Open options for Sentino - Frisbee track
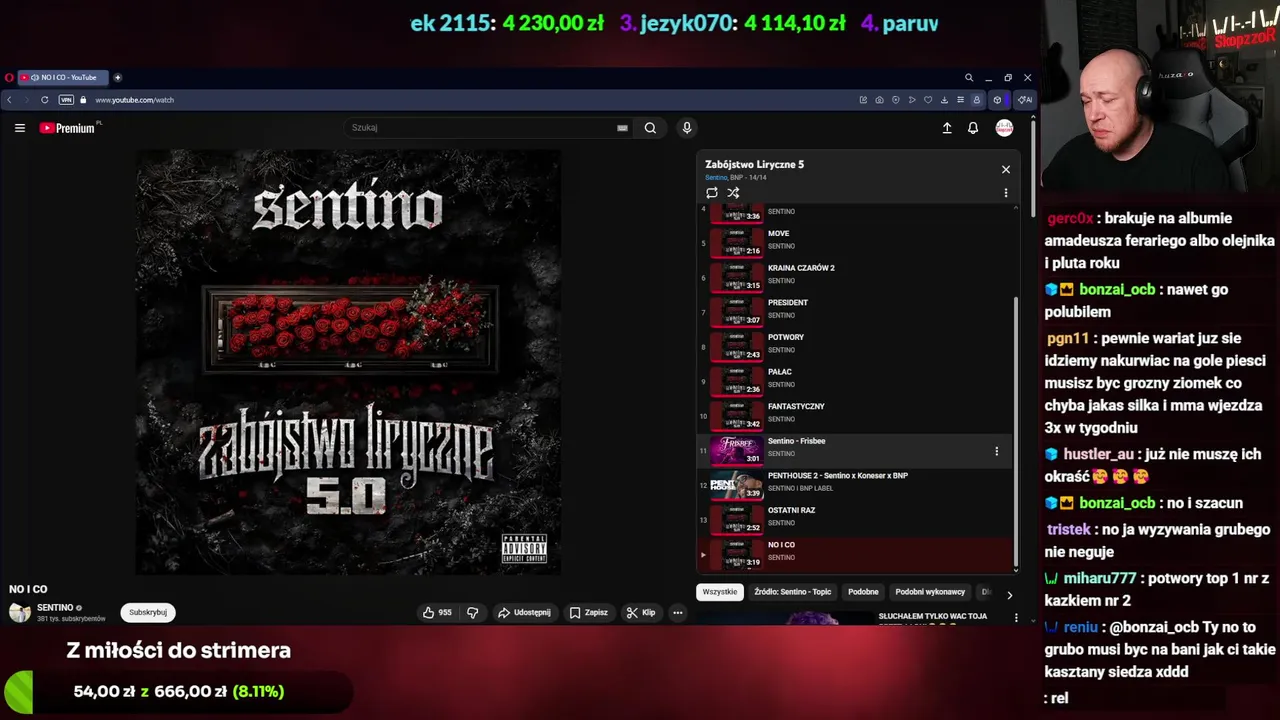The height and width of the screenshot is (720, 1280). click(996, 451)
